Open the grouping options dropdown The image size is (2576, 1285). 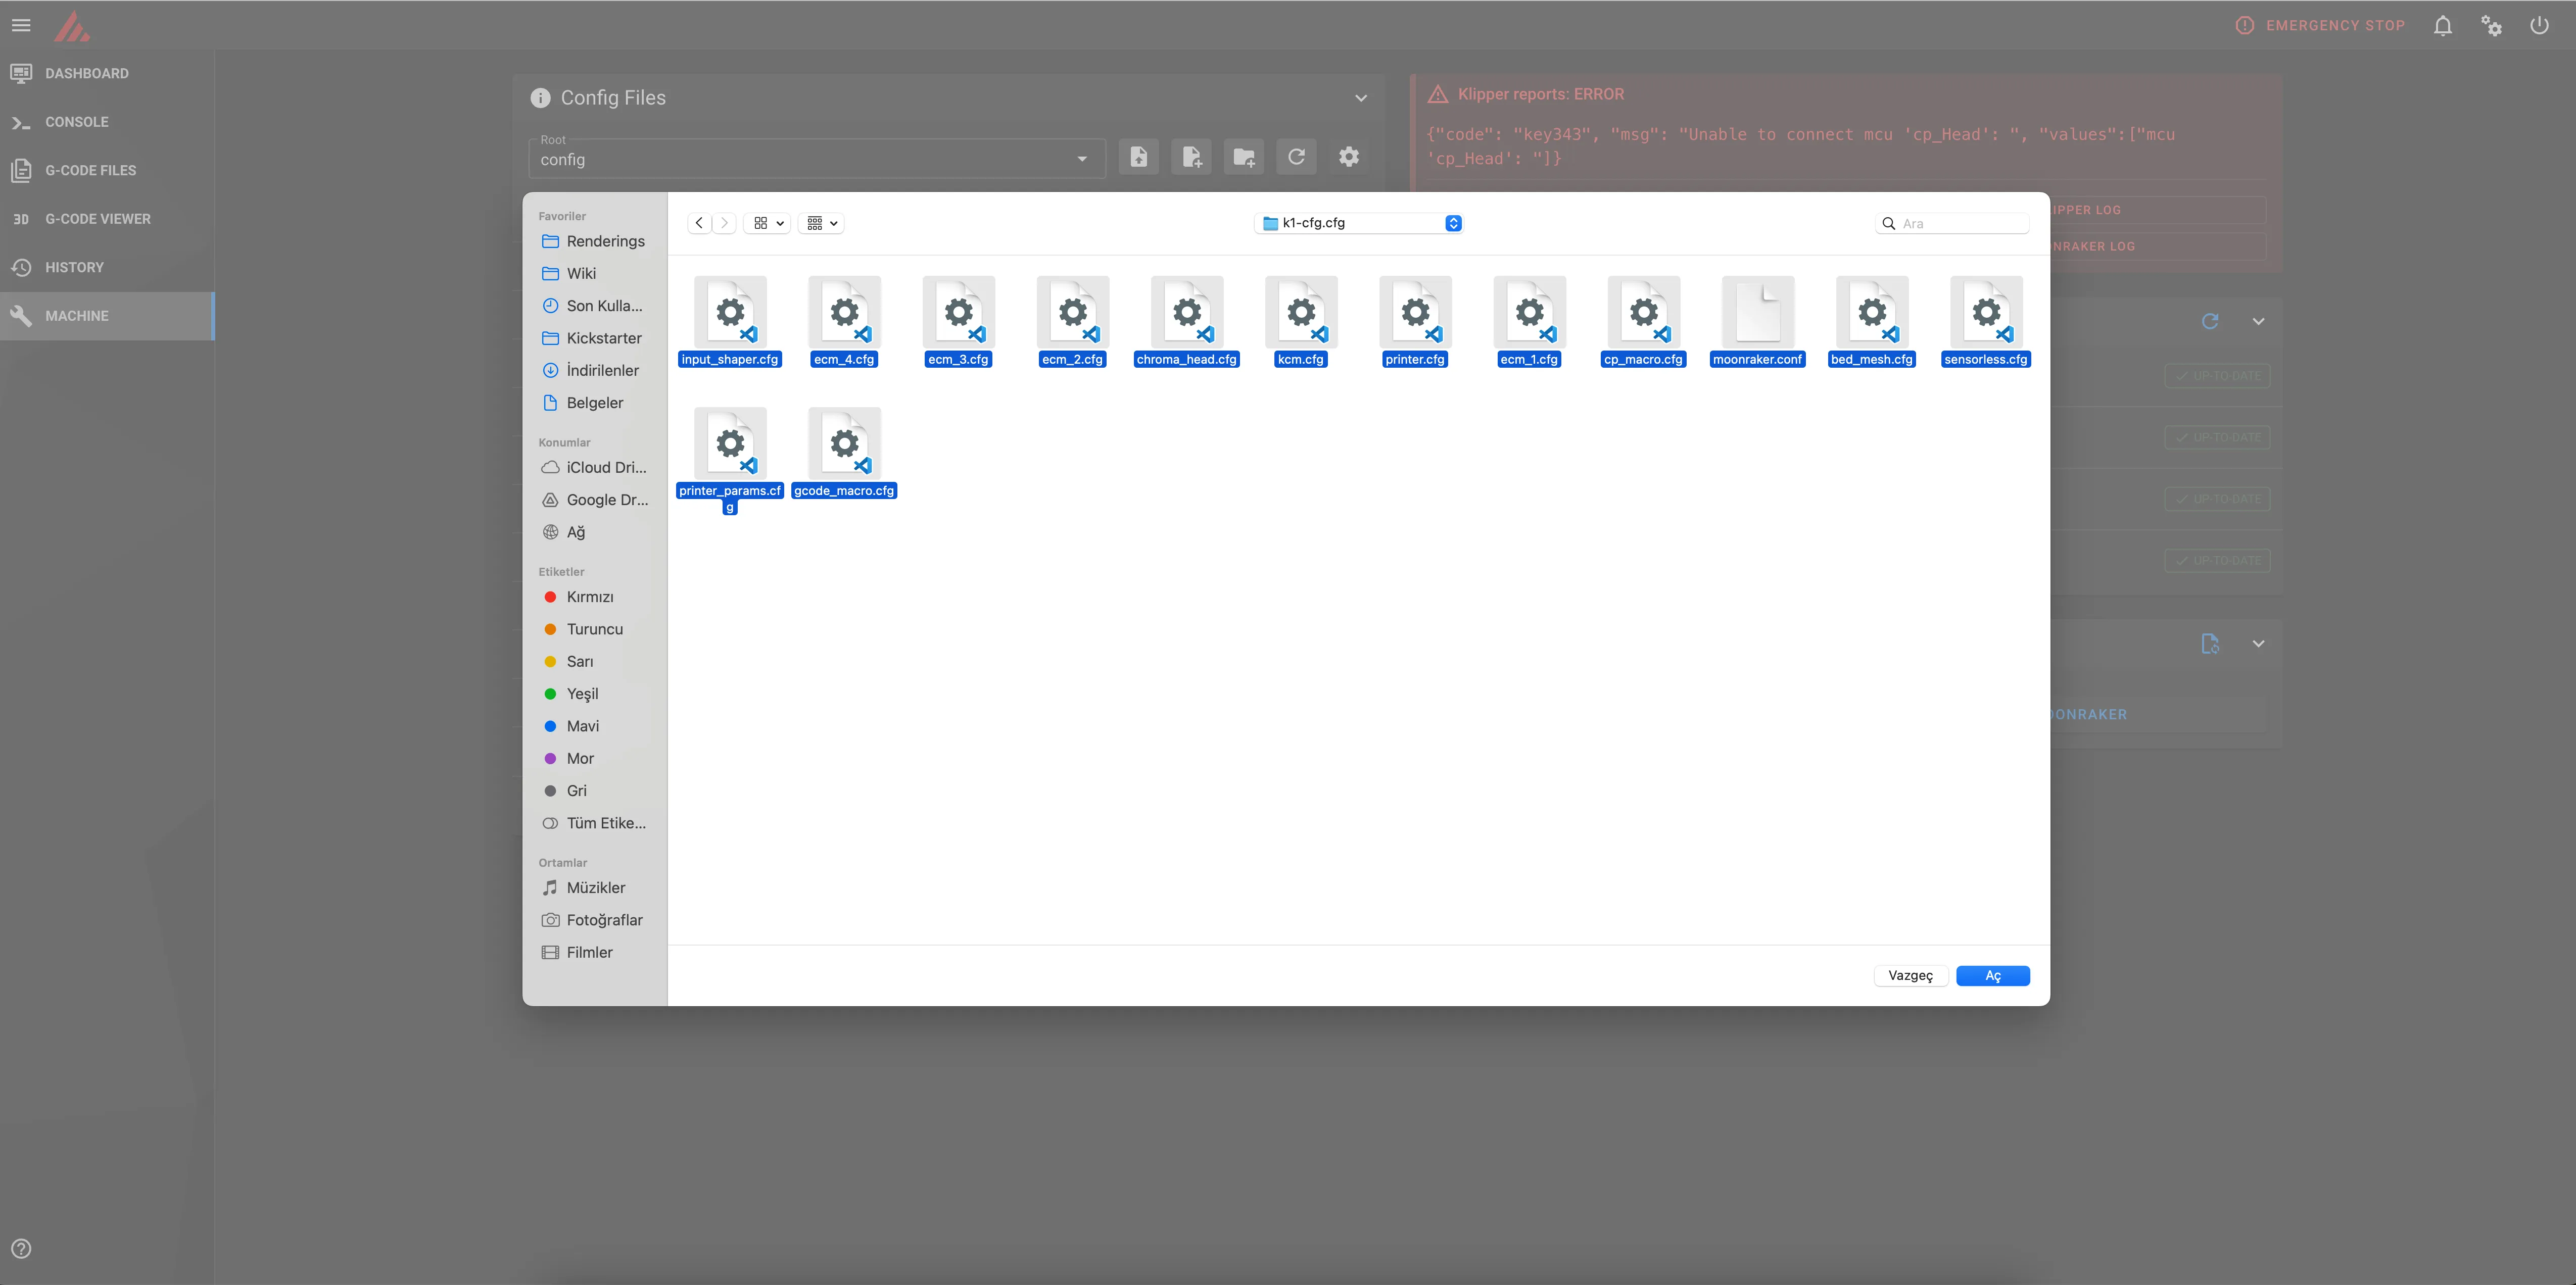pos(822,223)
